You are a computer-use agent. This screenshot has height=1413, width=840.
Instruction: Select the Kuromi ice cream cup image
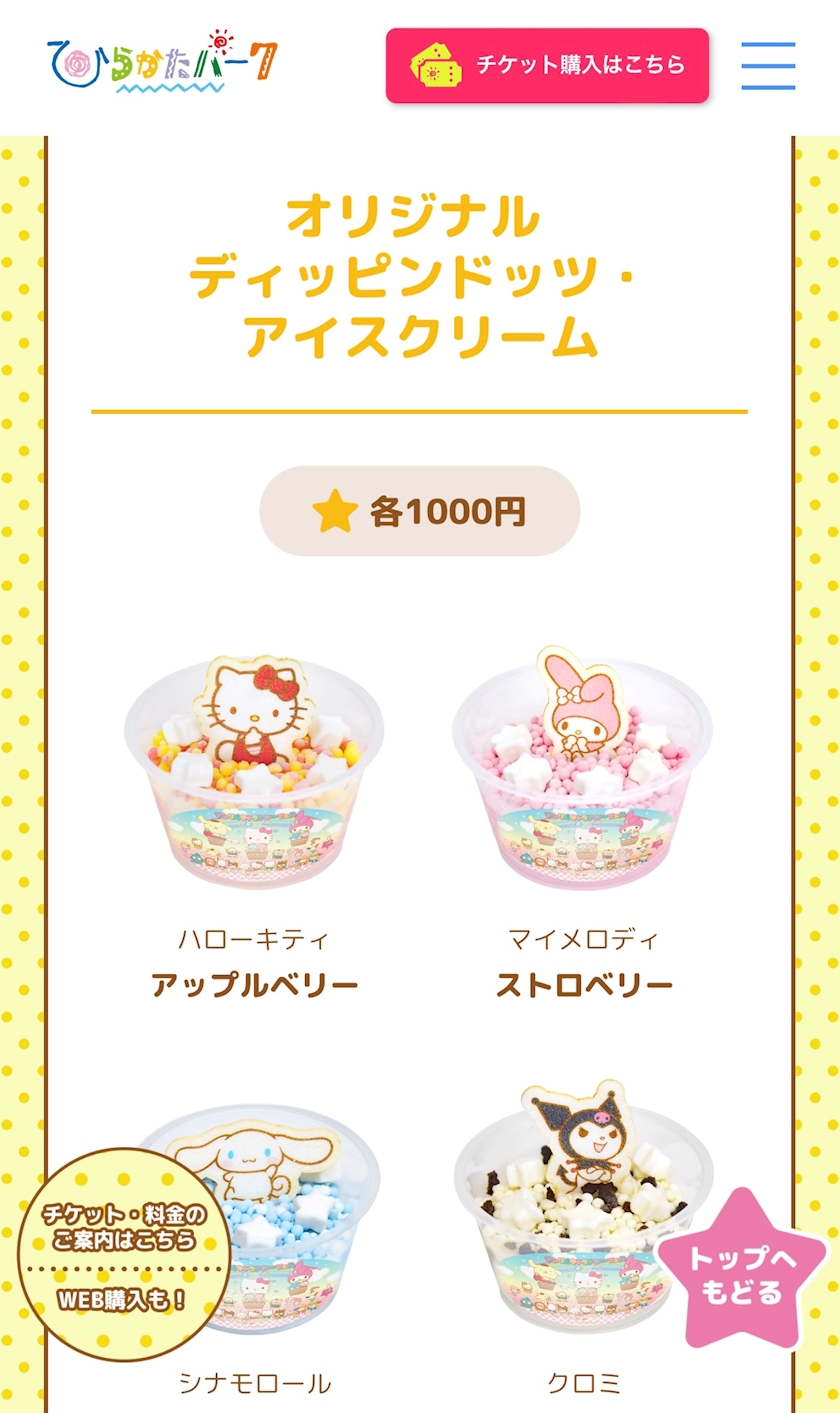[582, 1208]
